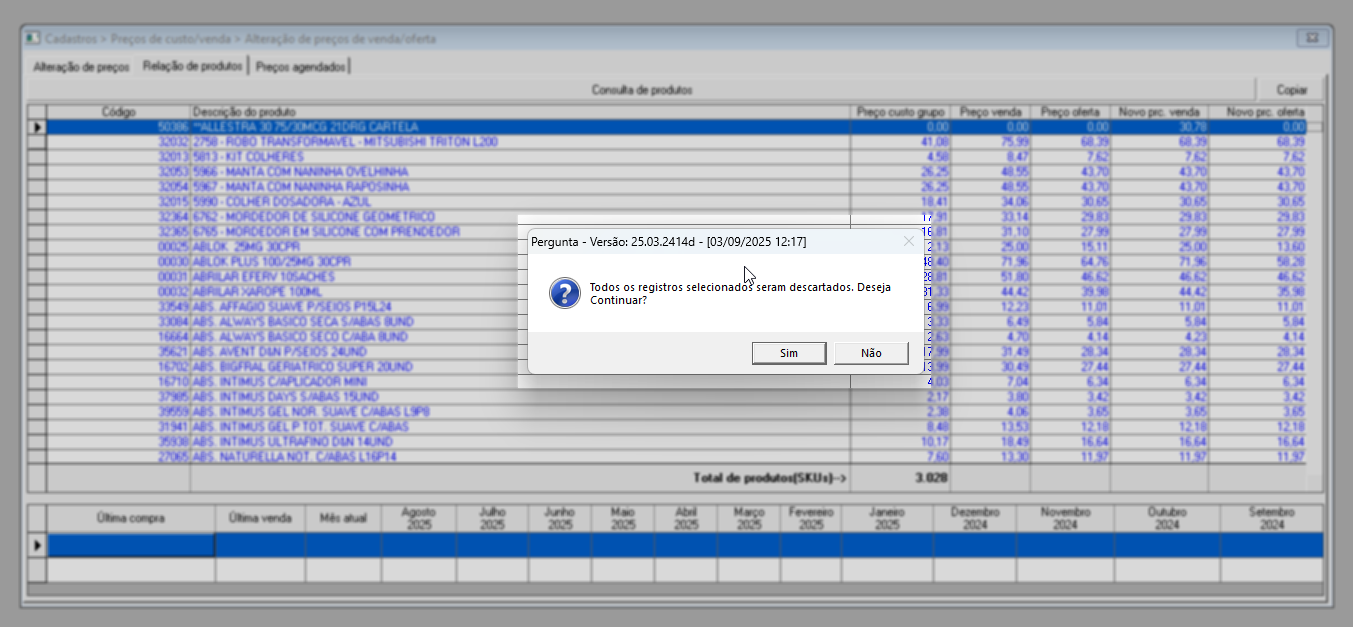The width and height of the screenshot is (1353, 627).
Task: Select row ALLESTRA 30 75/30MCG 21DRG CARTELA
Action: (676, 127)
